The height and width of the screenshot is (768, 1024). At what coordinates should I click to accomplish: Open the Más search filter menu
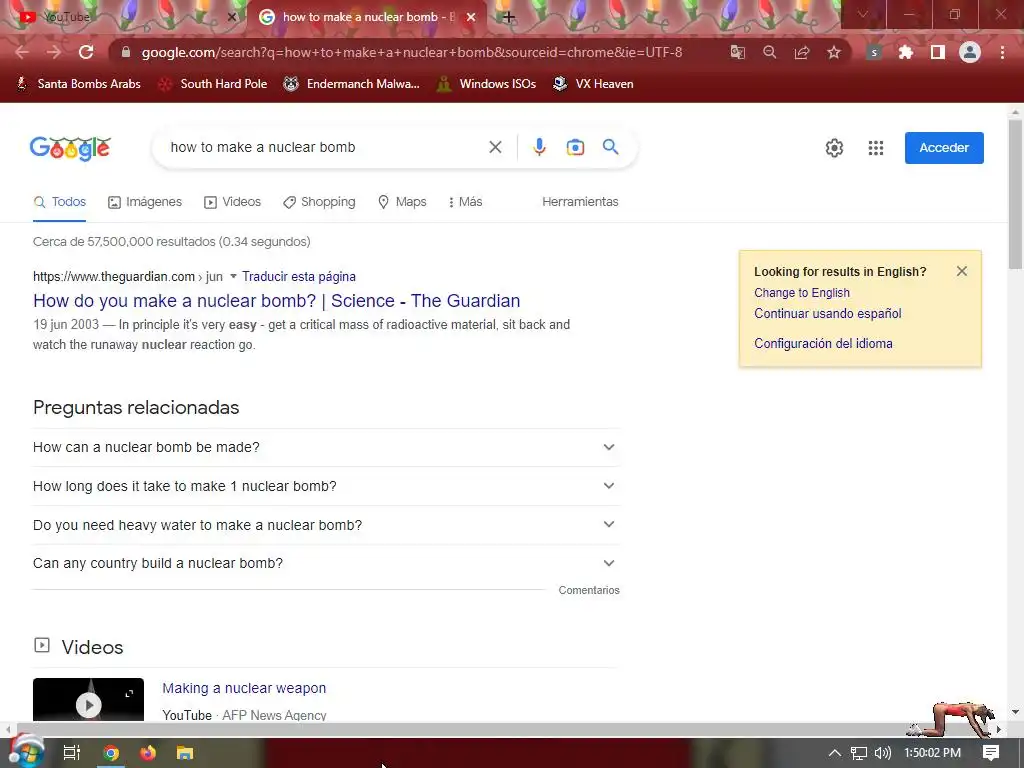(466, 202)
